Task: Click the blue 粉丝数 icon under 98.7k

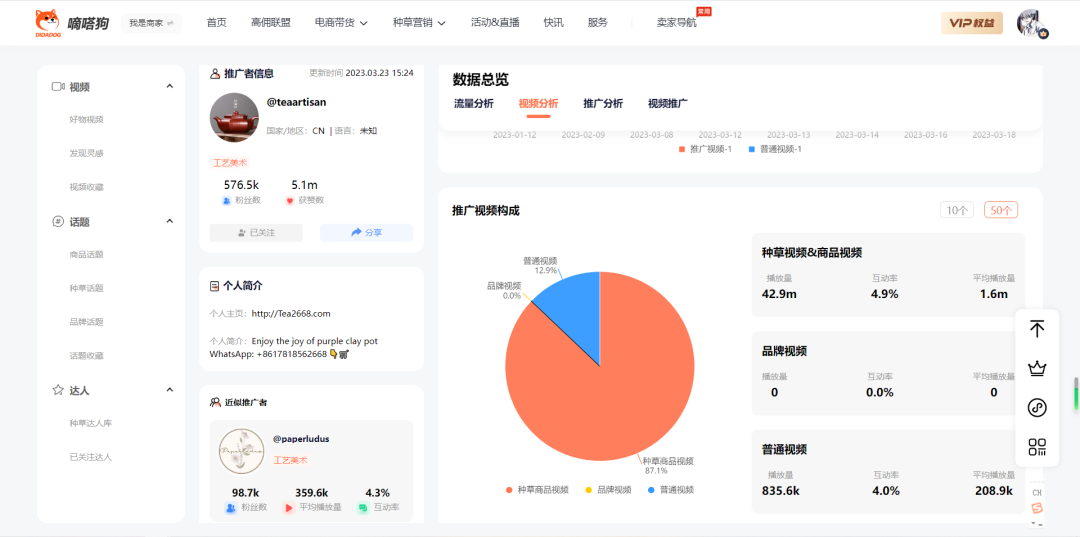Action: (x=231, y=507)
